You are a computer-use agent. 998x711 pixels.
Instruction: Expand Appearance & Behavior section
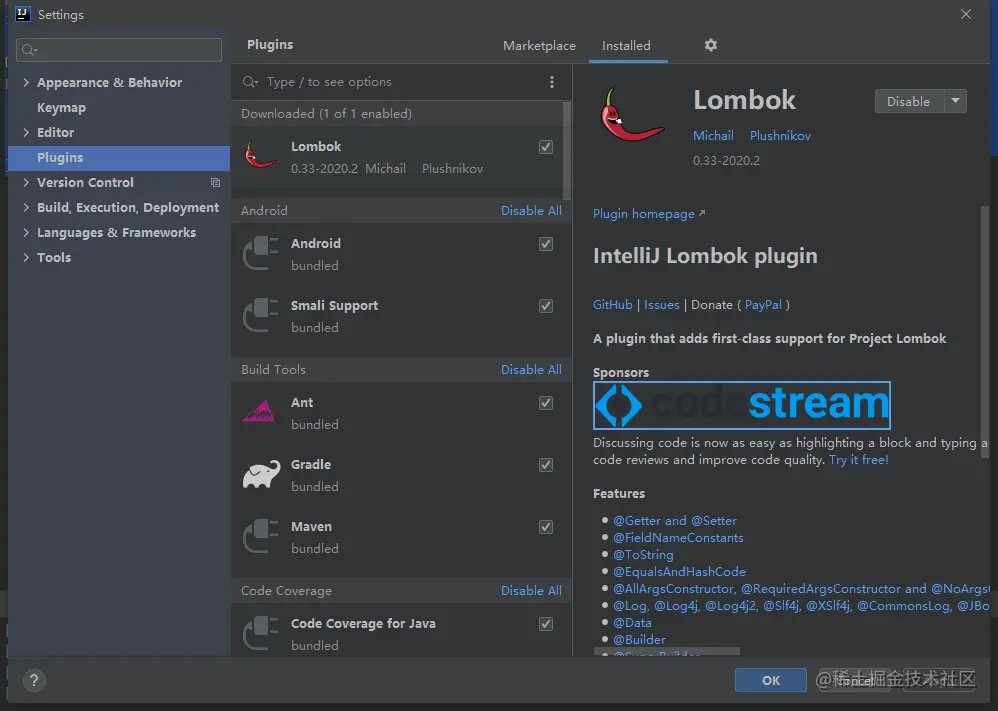[x=26, y=82]
